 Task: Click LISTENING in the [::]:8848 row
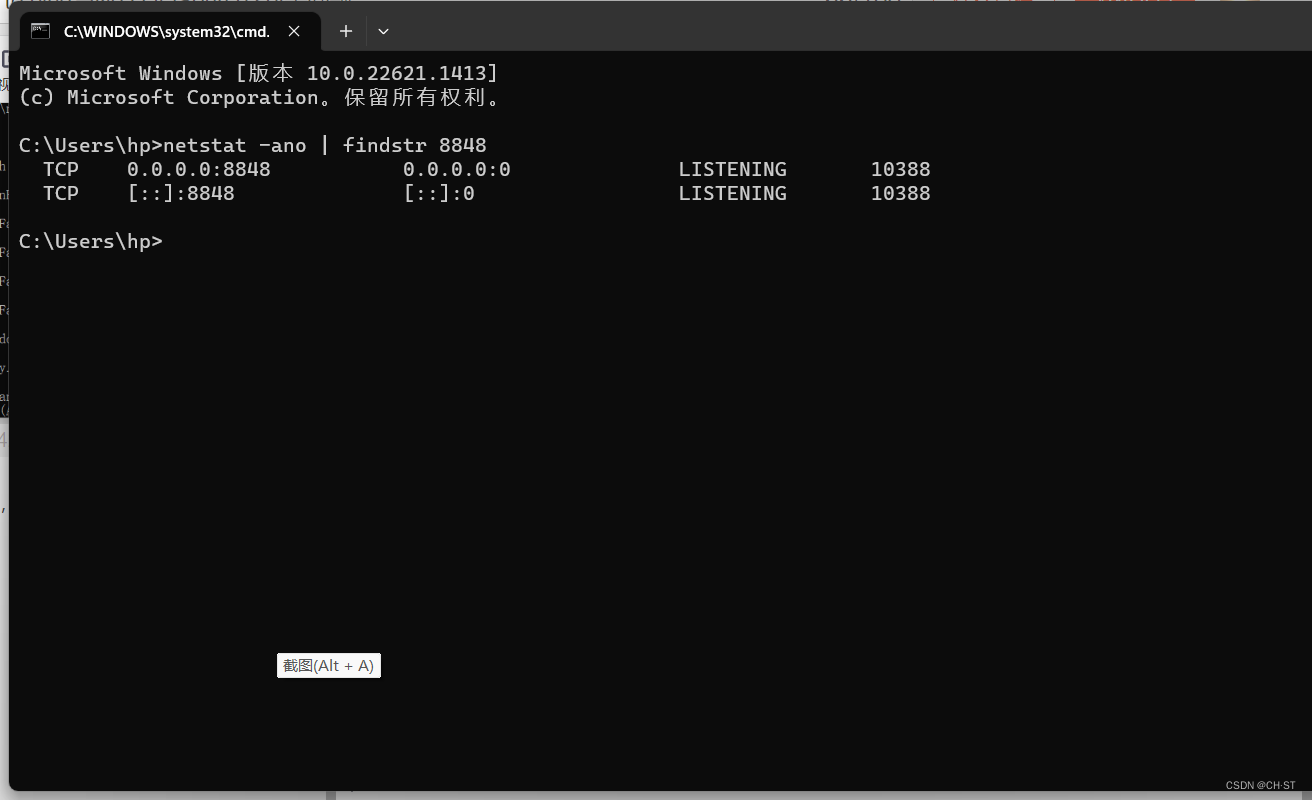(733, 193)
